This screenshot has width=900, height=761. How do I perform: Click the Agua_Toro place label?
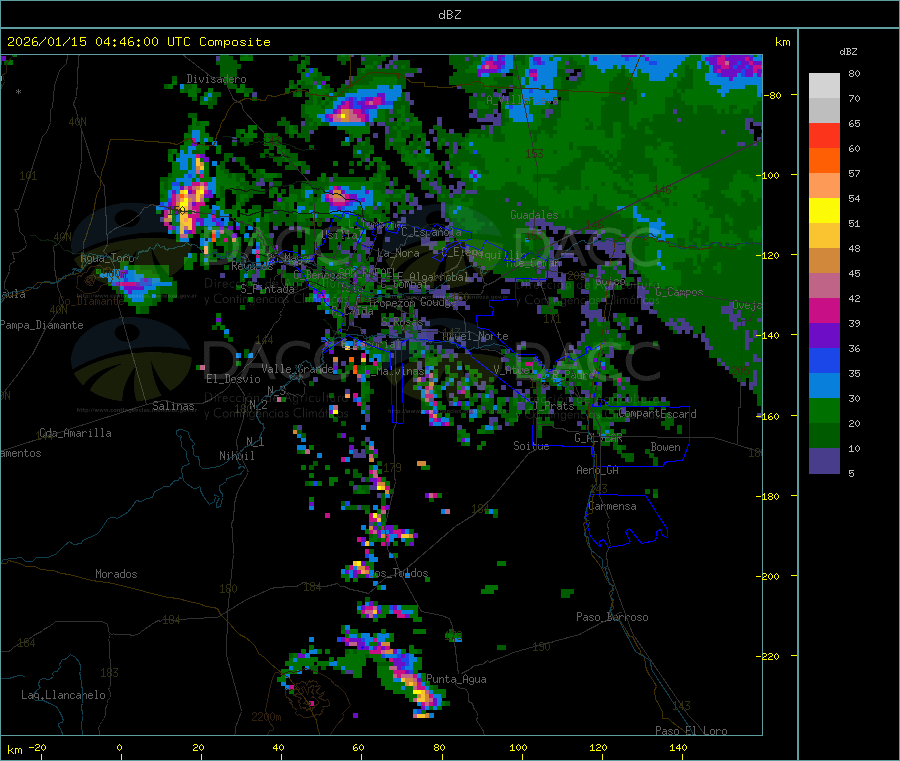(x=107, y=258)
